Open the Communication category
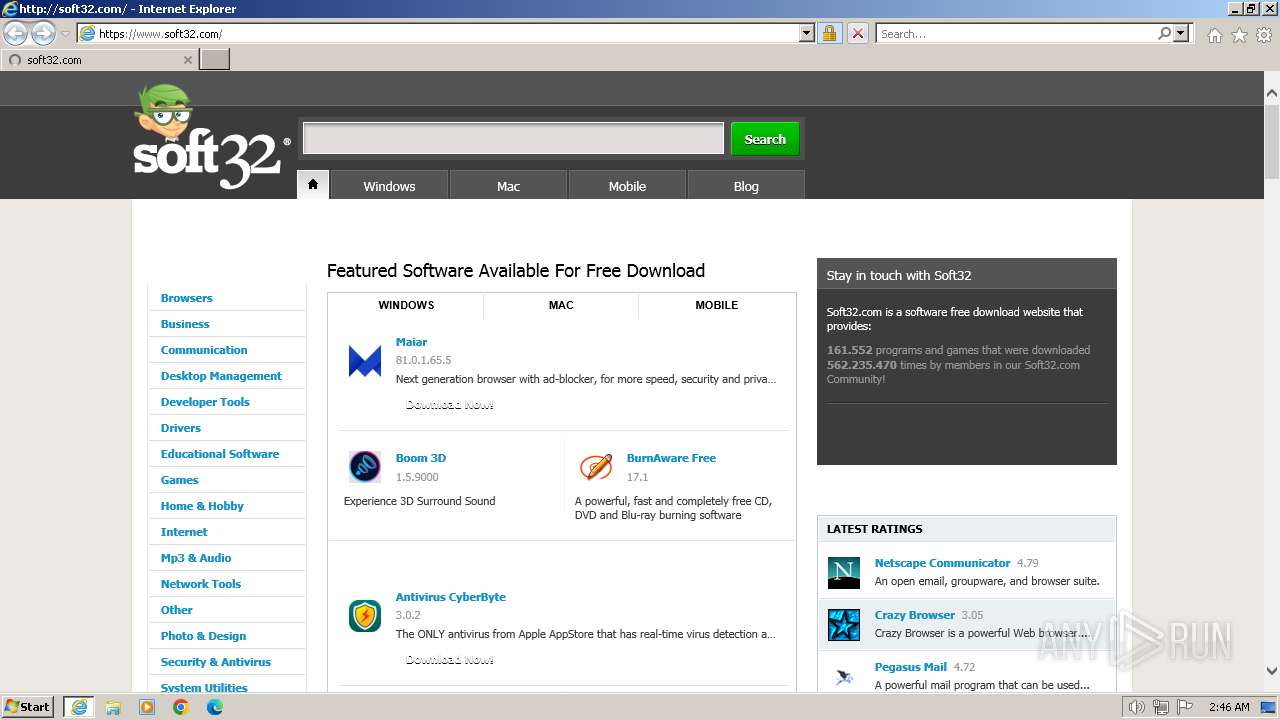Image resolution: width=1280 pixels, height=720 pixels. click(204, 350)
